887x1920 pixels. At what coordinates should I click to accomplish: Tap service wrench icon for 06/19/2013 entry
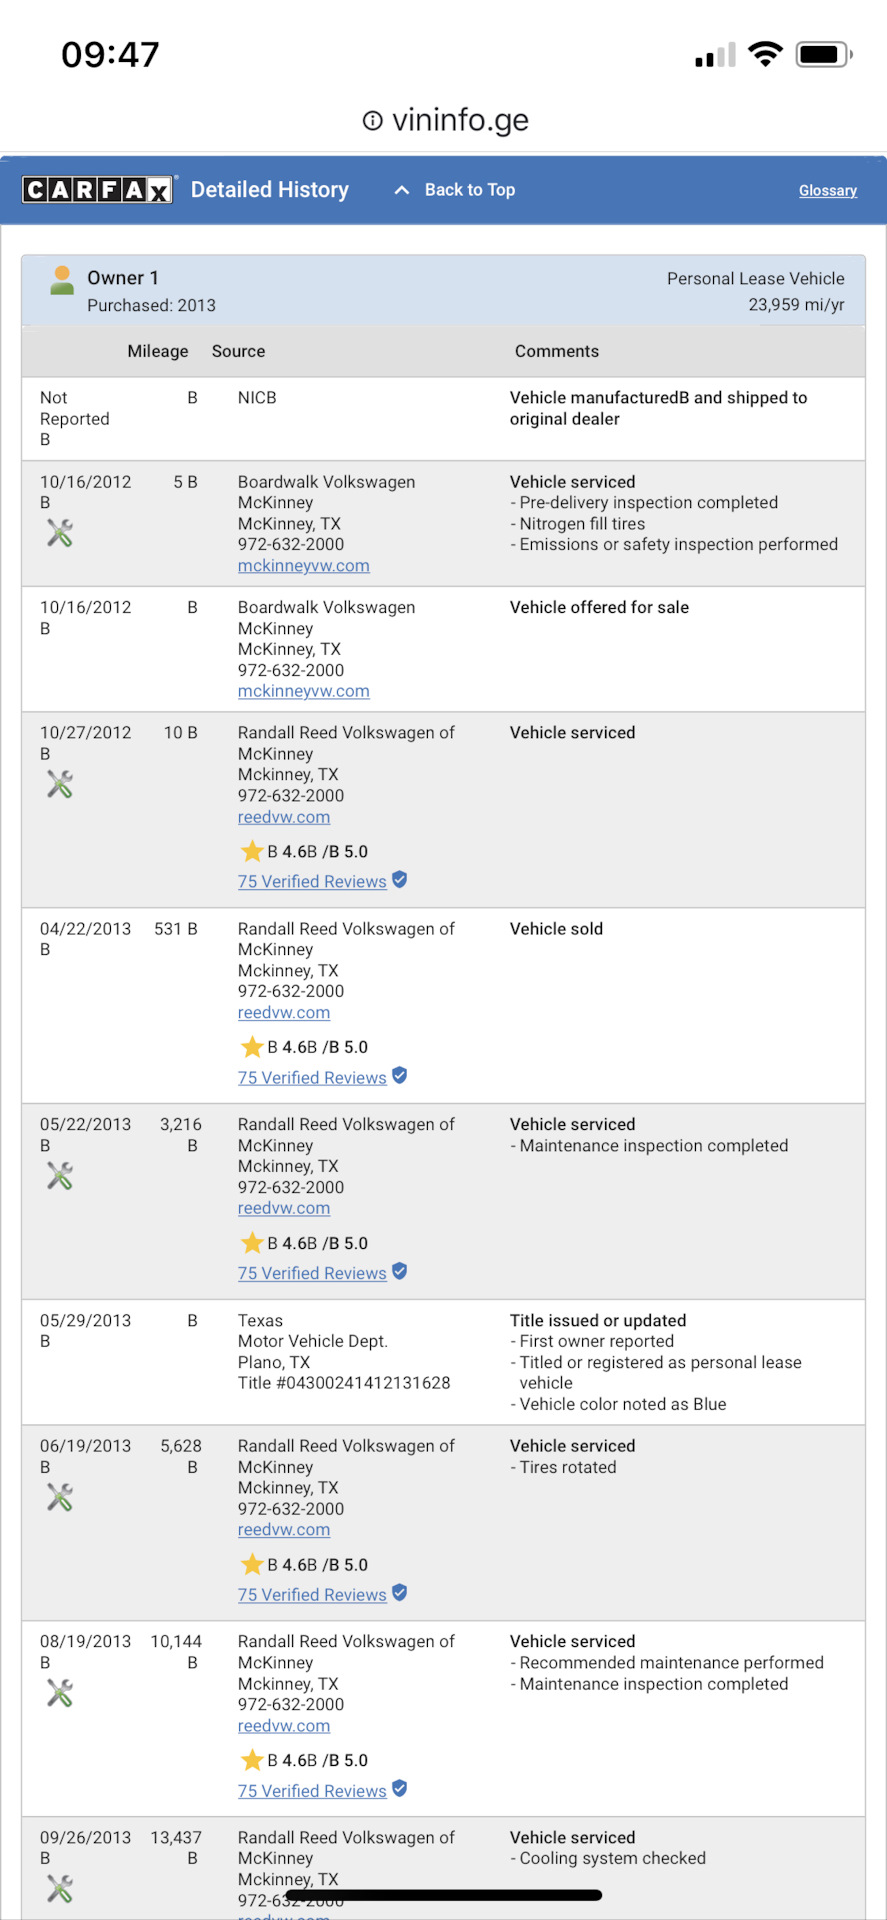[x=60, y=1497]
